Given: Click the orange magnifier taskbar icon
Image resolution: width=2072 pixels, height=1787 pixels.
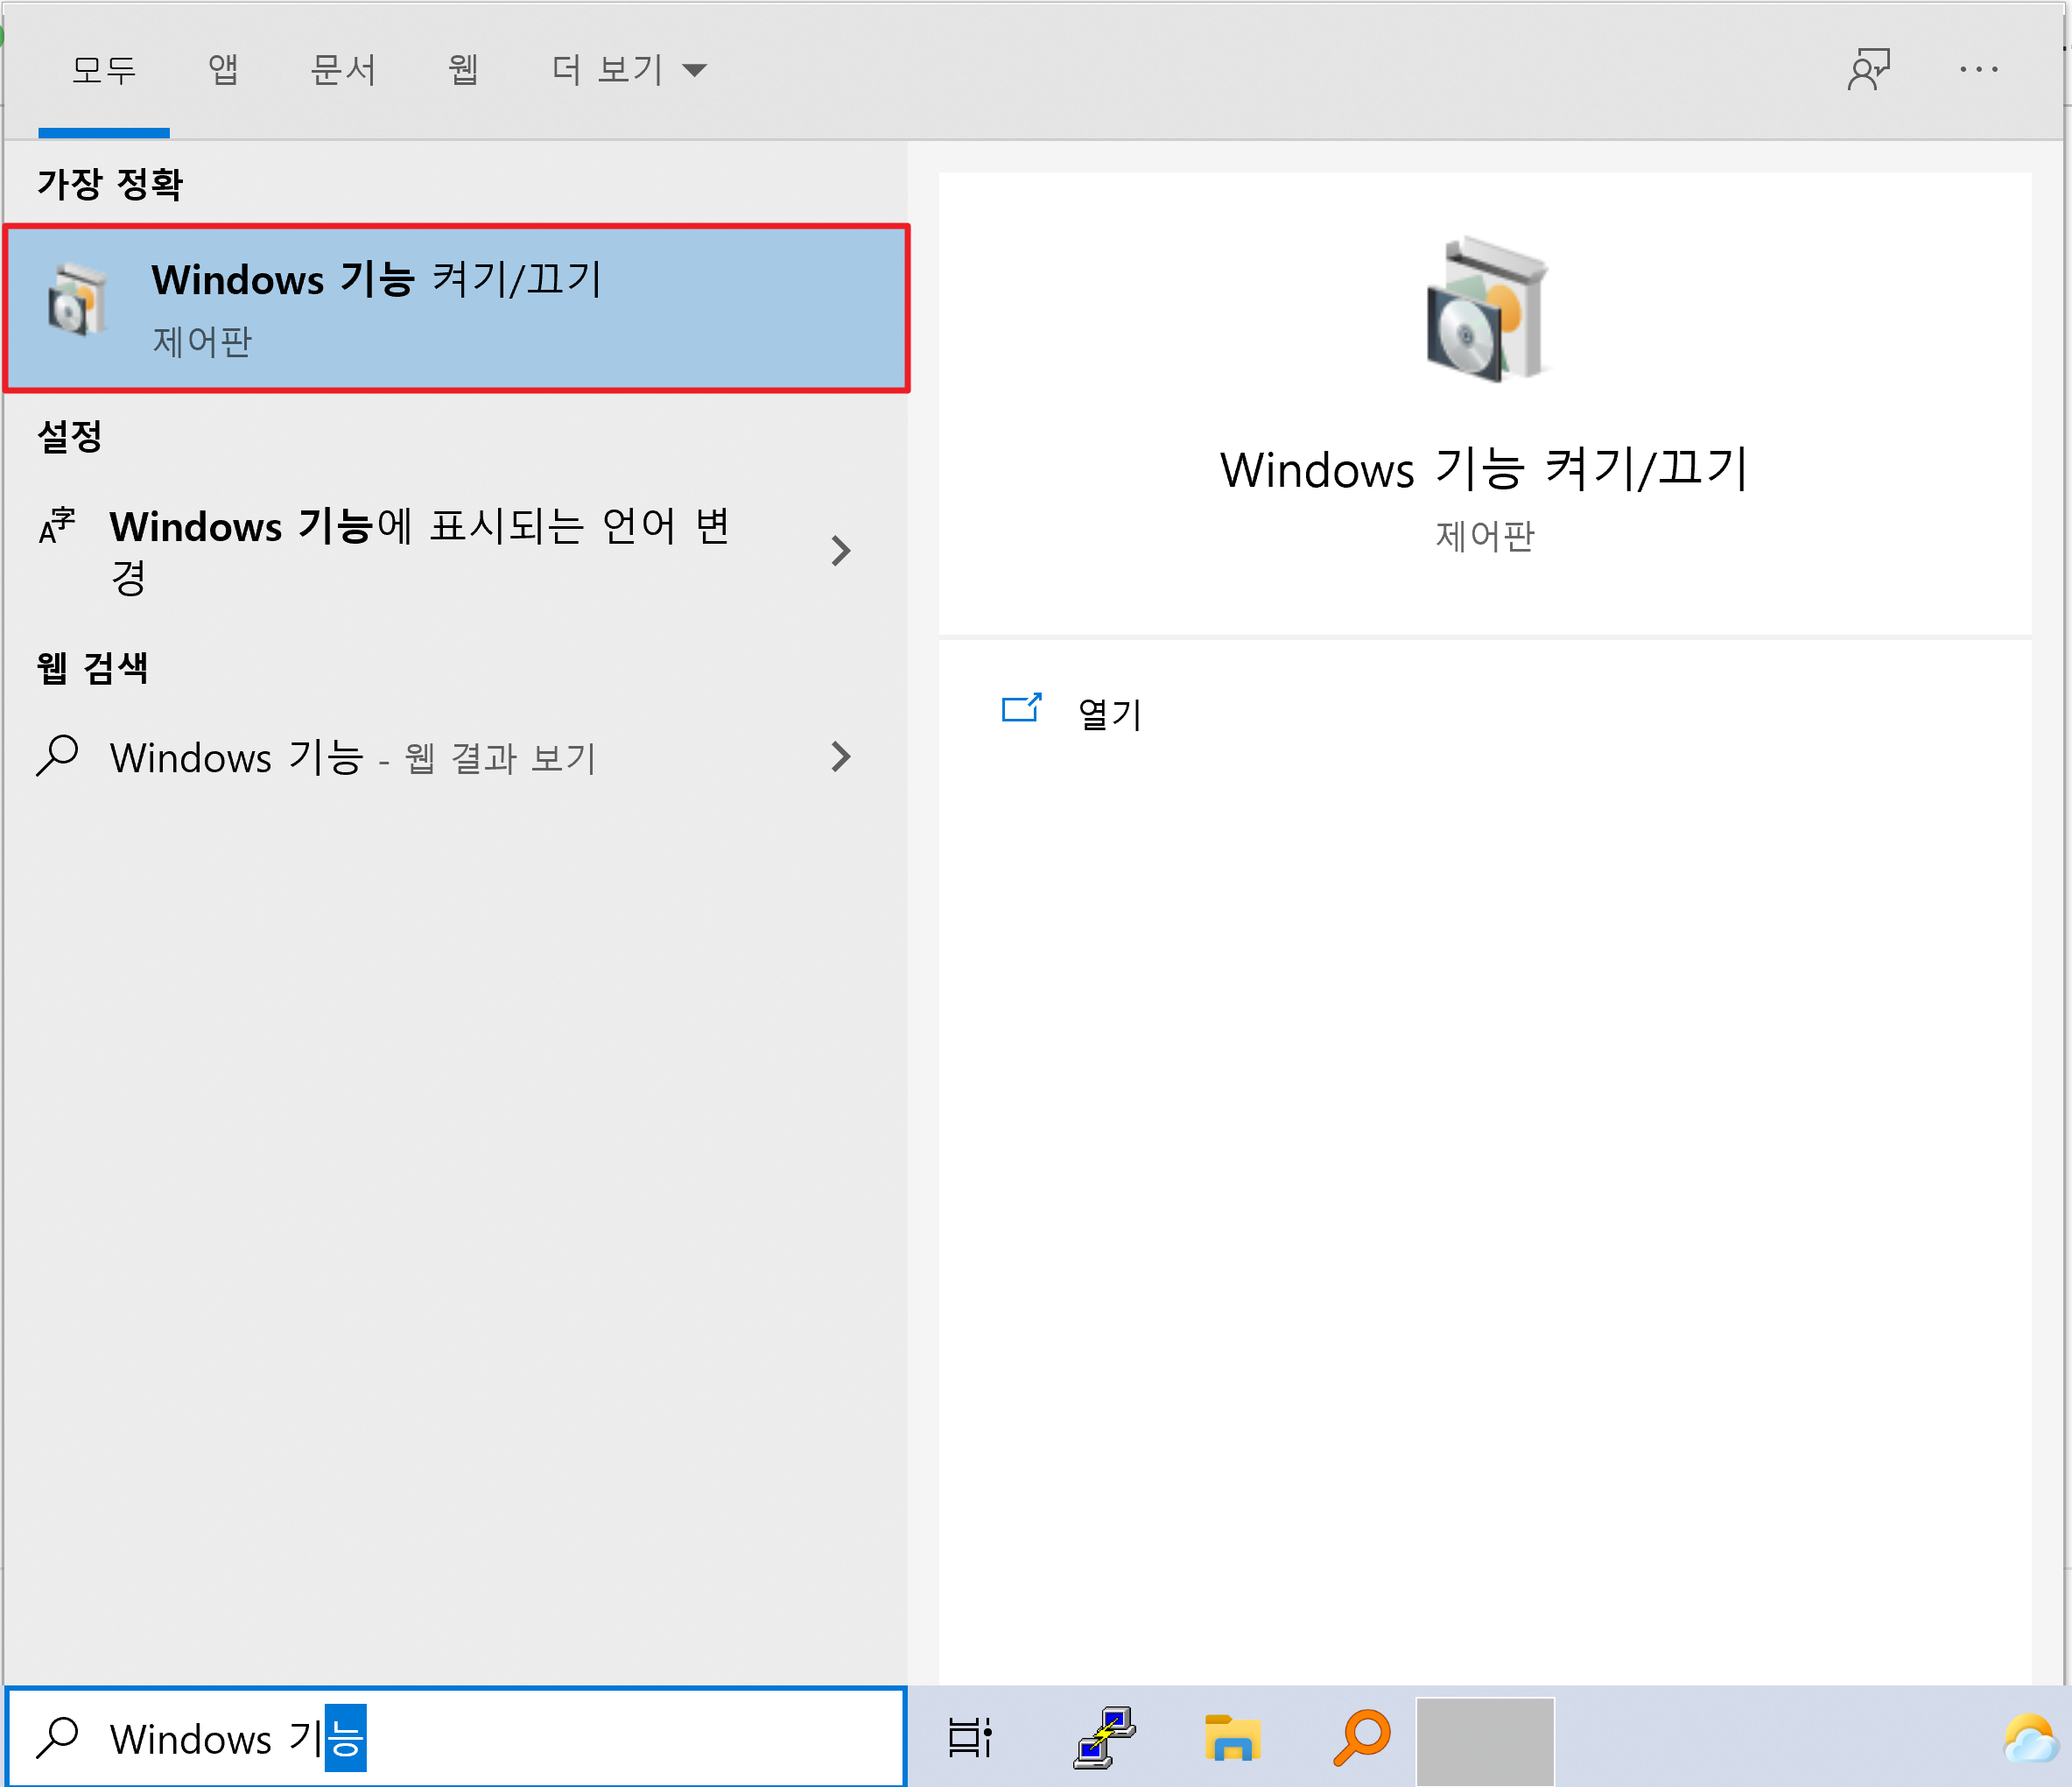Looking at the screenshot, I should coord(1362,1738).
